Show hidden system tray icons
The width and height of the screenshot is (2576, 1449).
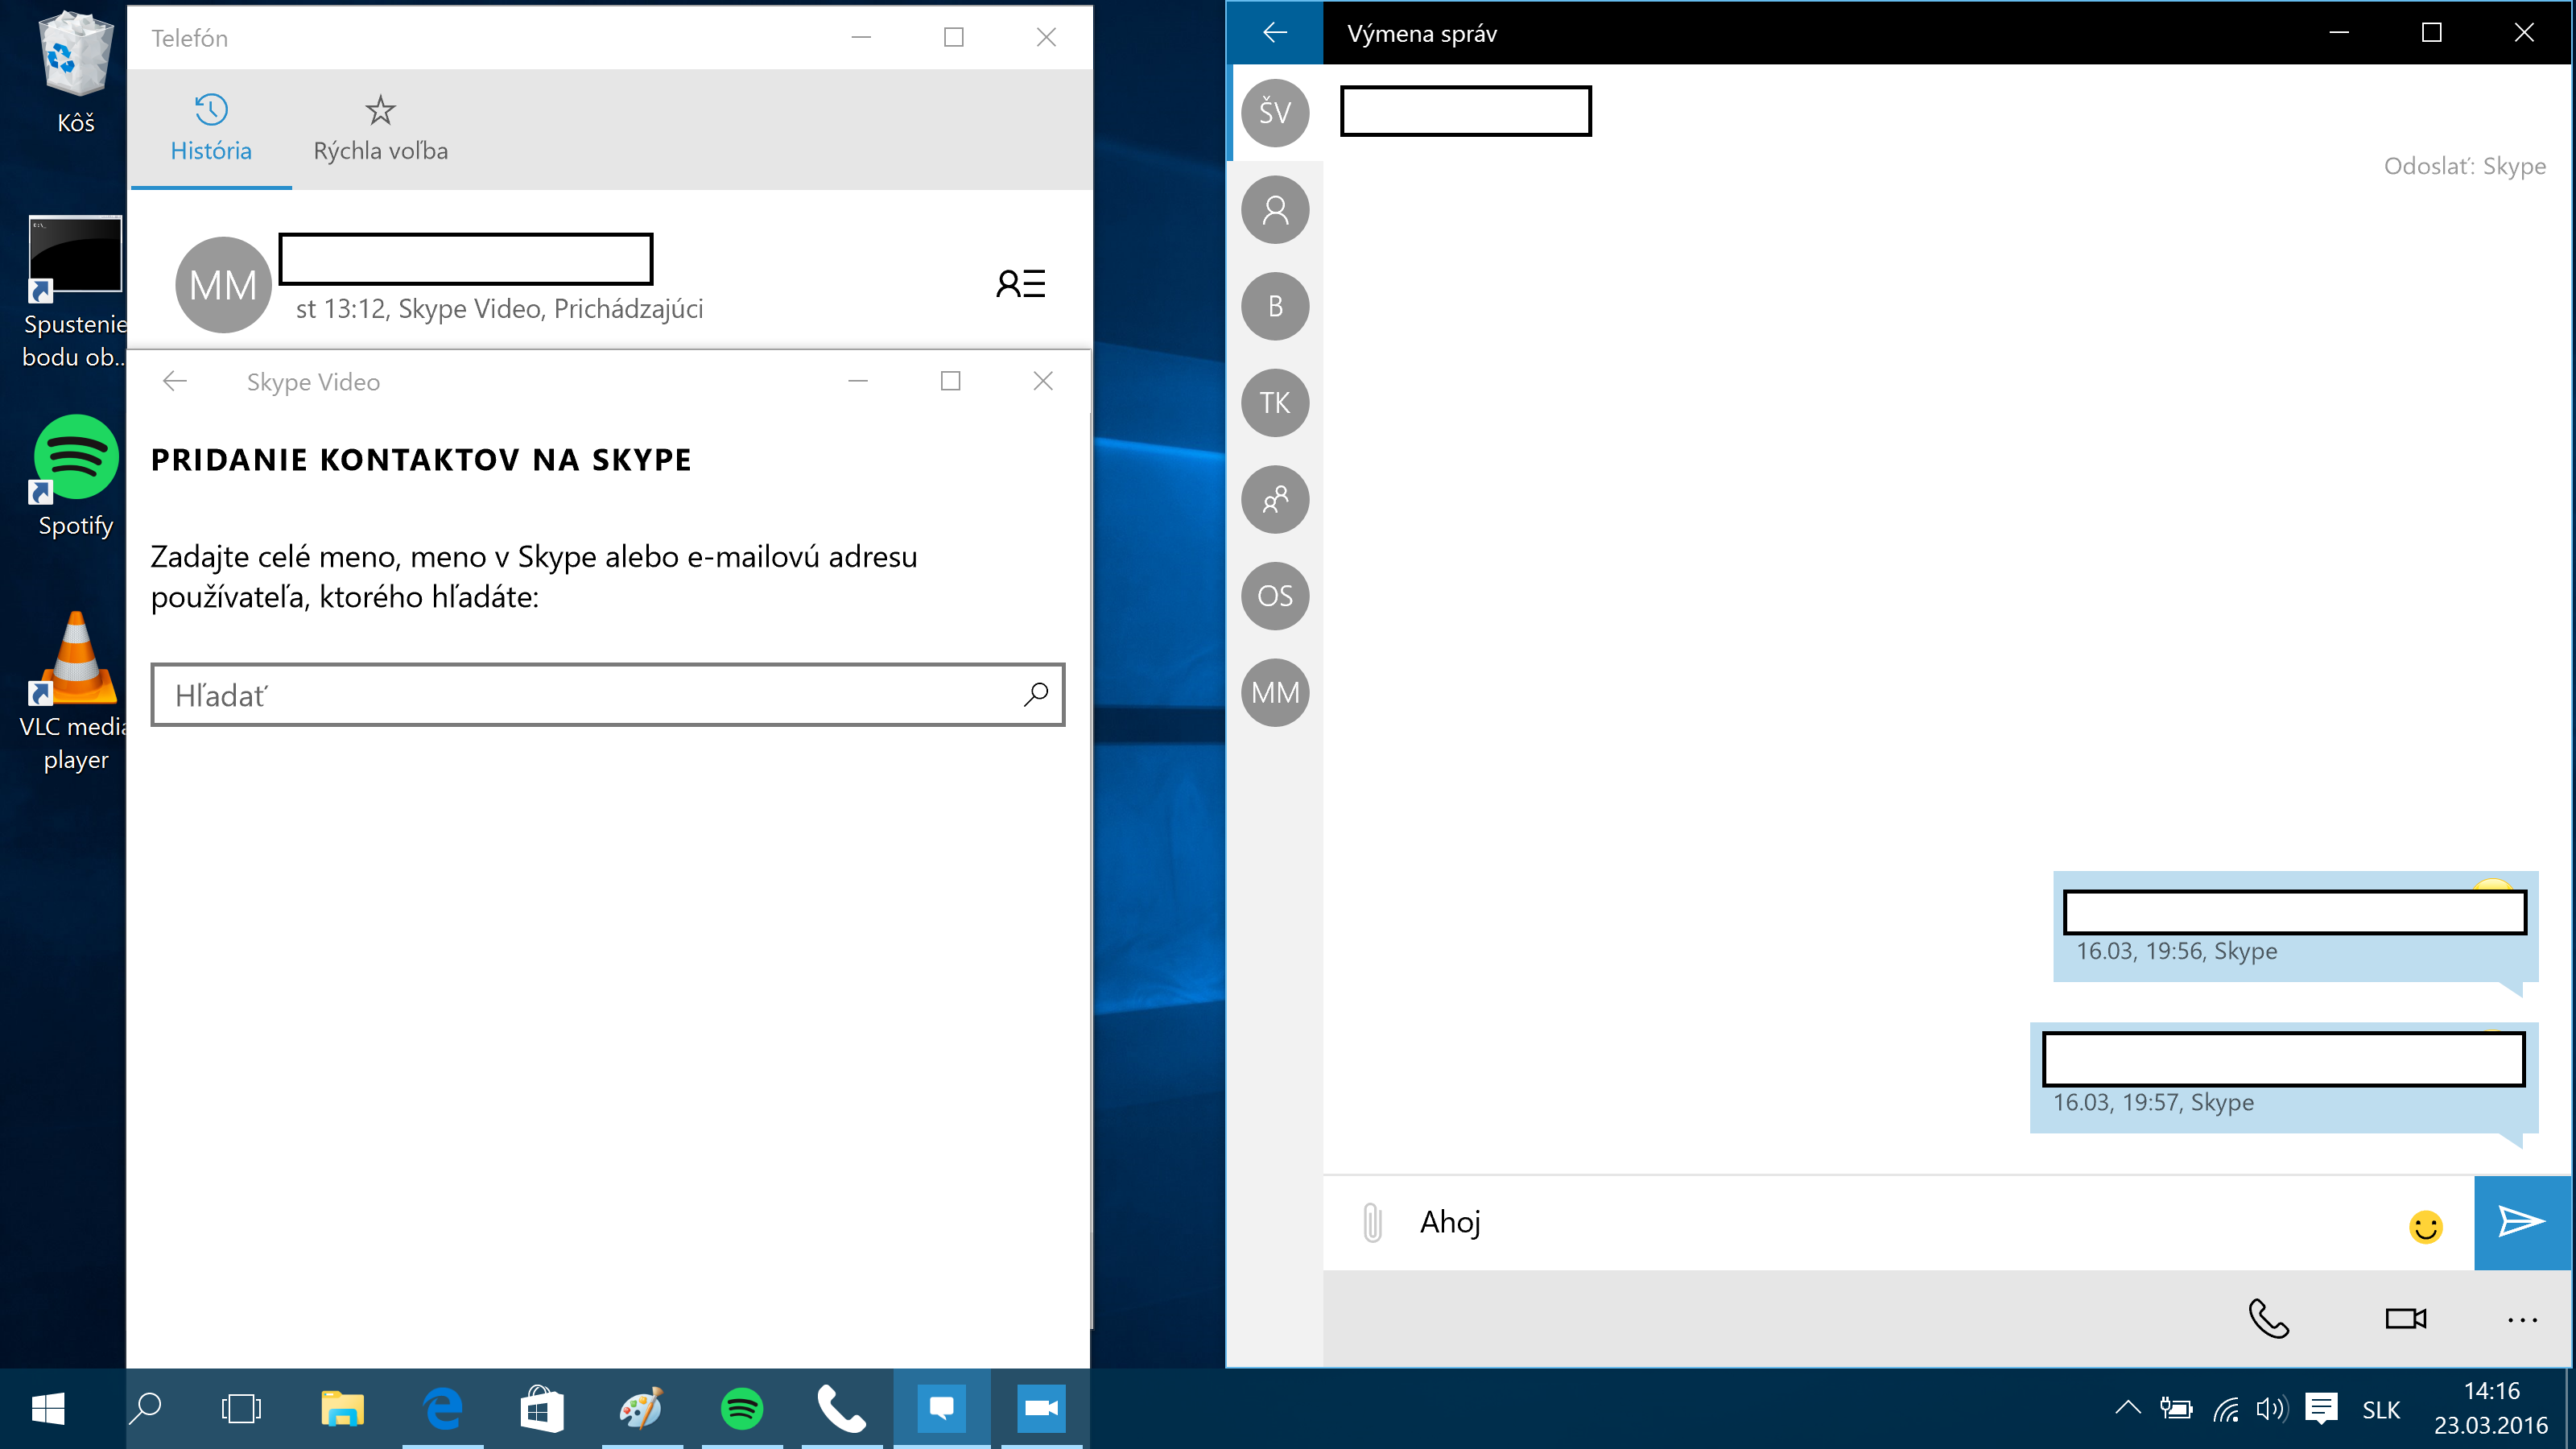tap(2127, 1409)
